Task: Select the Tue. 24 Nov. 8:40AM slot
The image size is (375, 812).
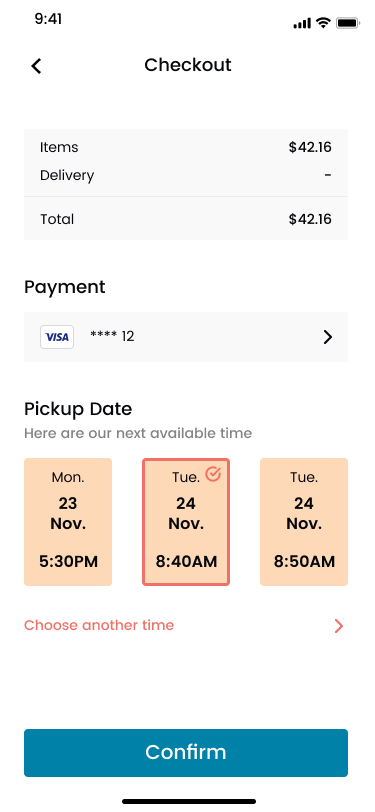Action: click(186, 522)
